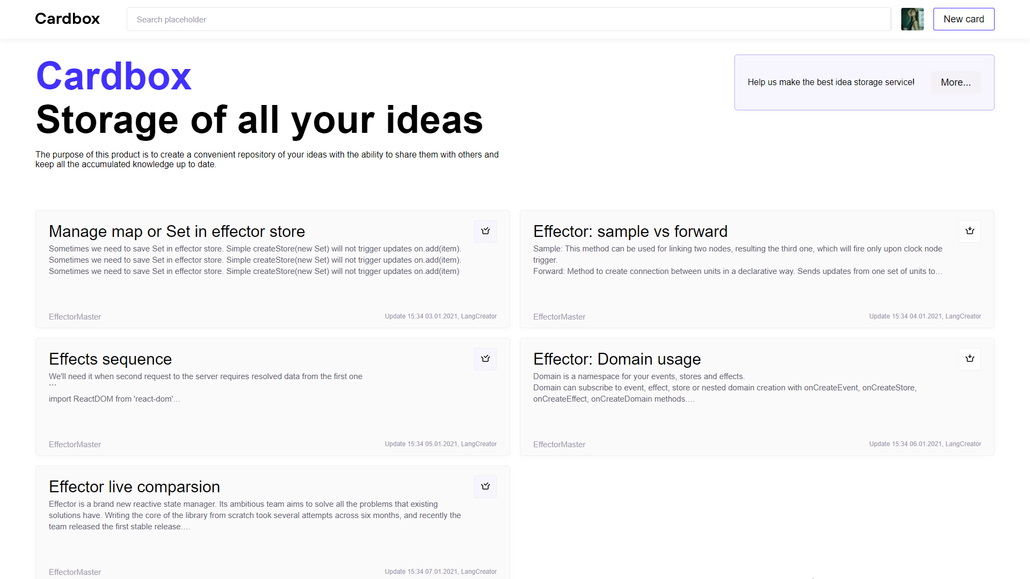Image resolution: width=1030 pixels, height=579 pixels.
Task: Focus the Search placeholder input field
Action: 508,19
